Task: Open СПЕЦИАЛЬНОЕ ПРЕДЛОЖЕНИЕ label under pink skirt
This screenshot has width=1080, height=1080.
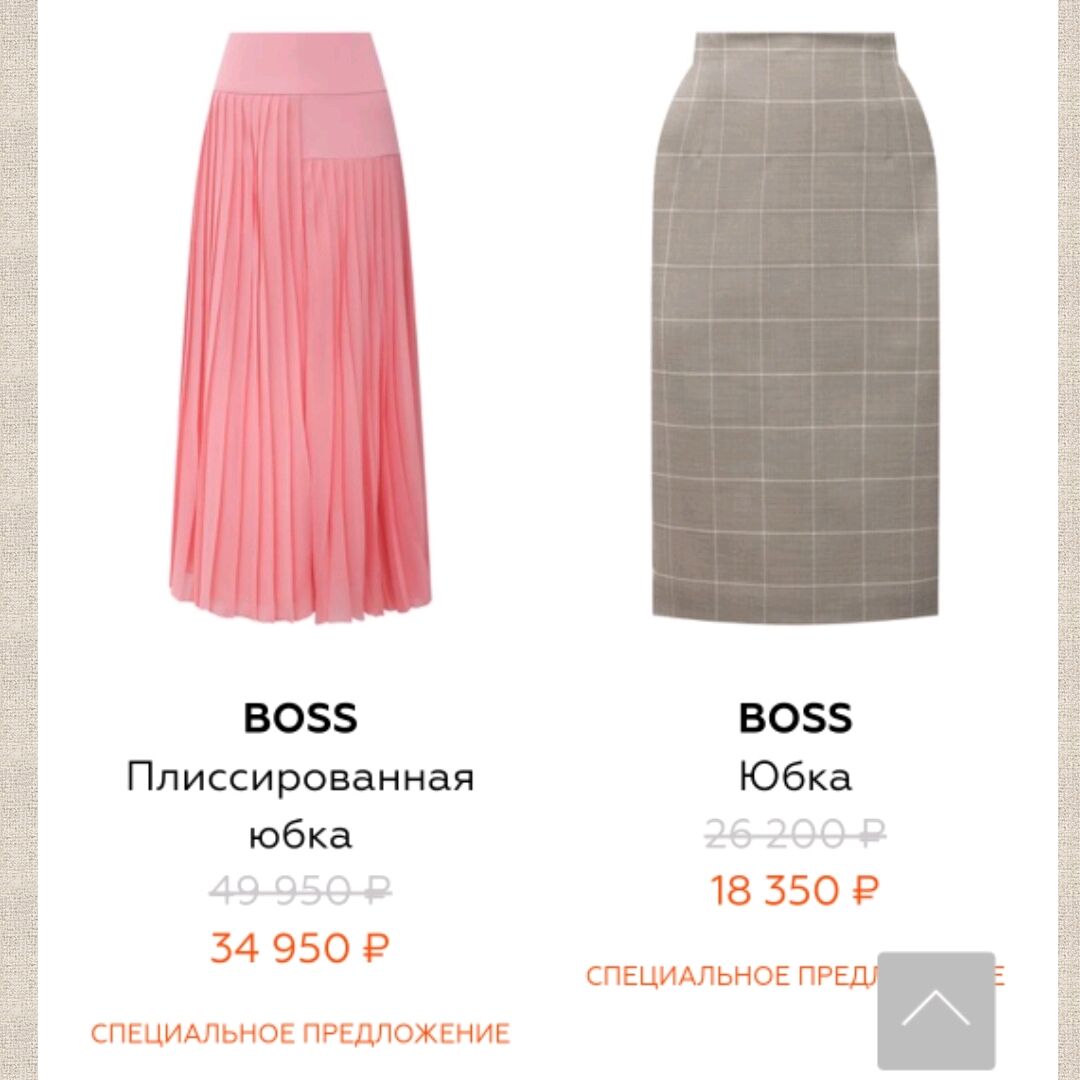Action: point(300,1033)
